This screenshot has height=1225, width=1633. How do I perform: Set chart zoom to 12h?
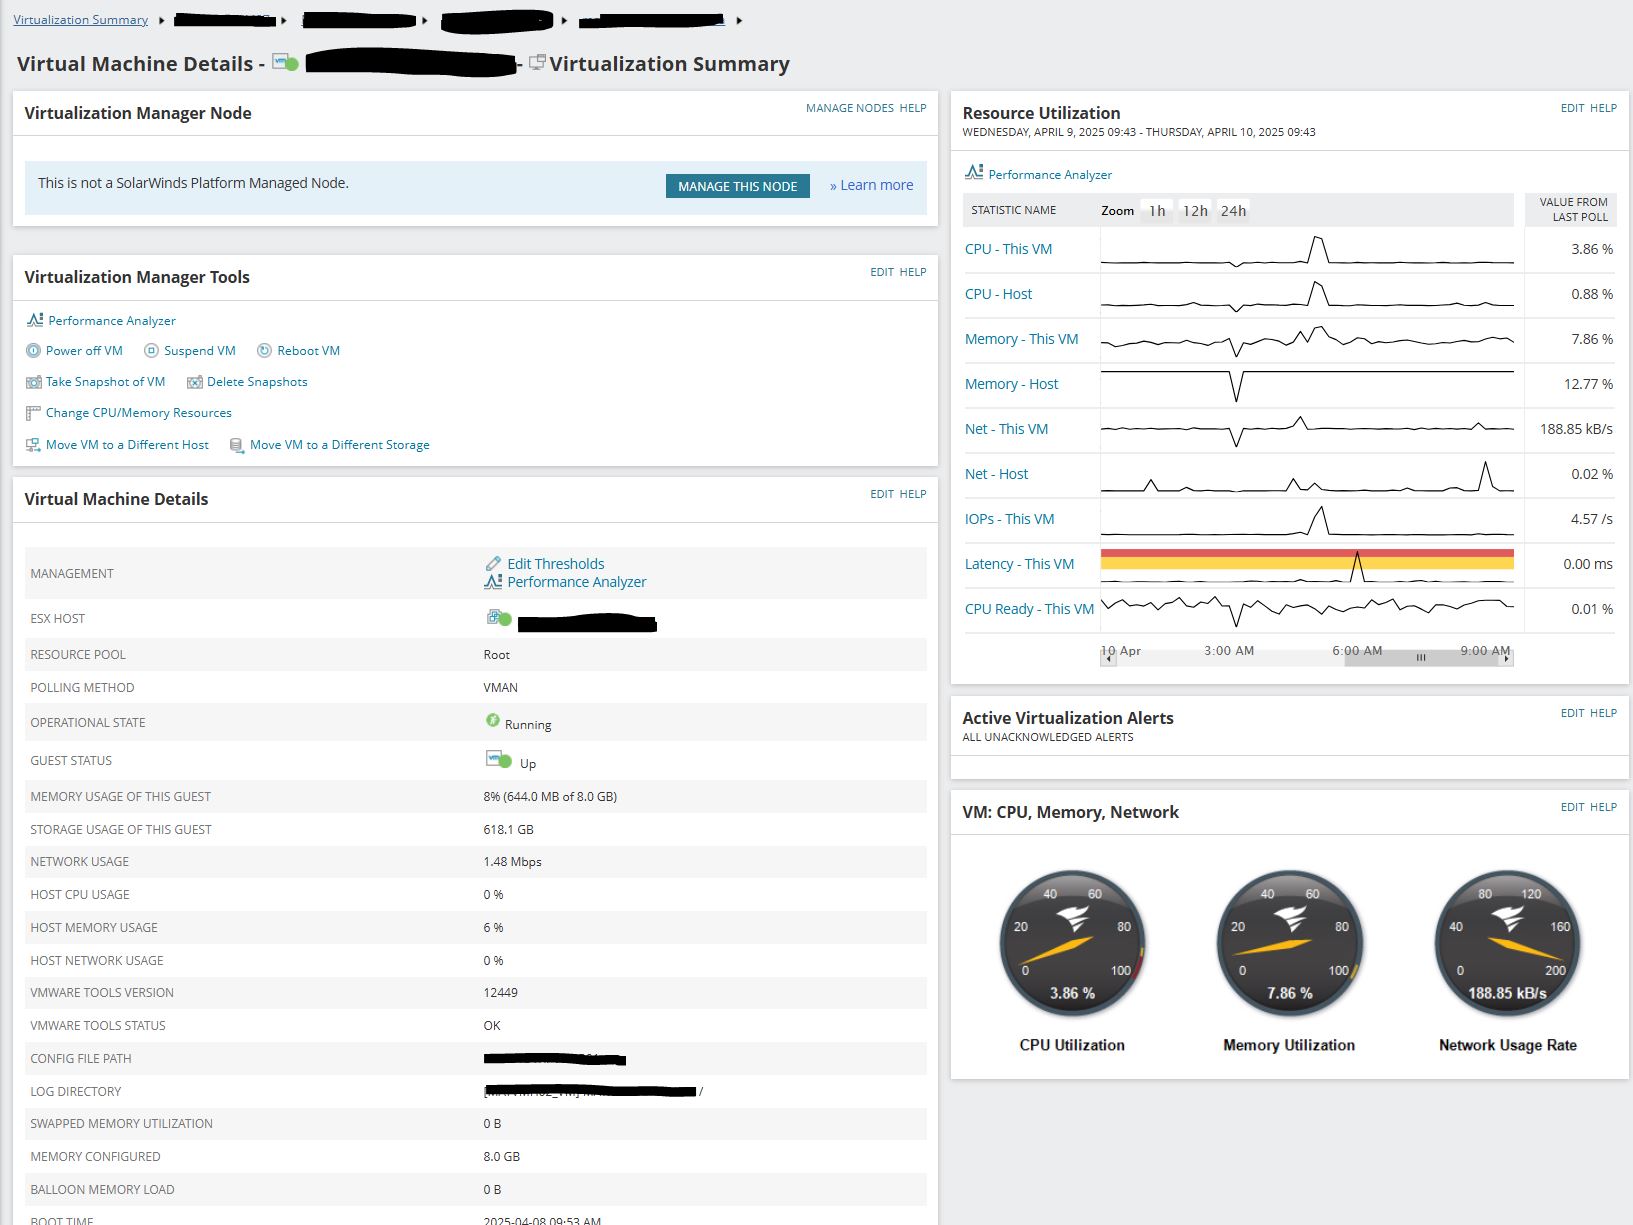coord(1195,211)
